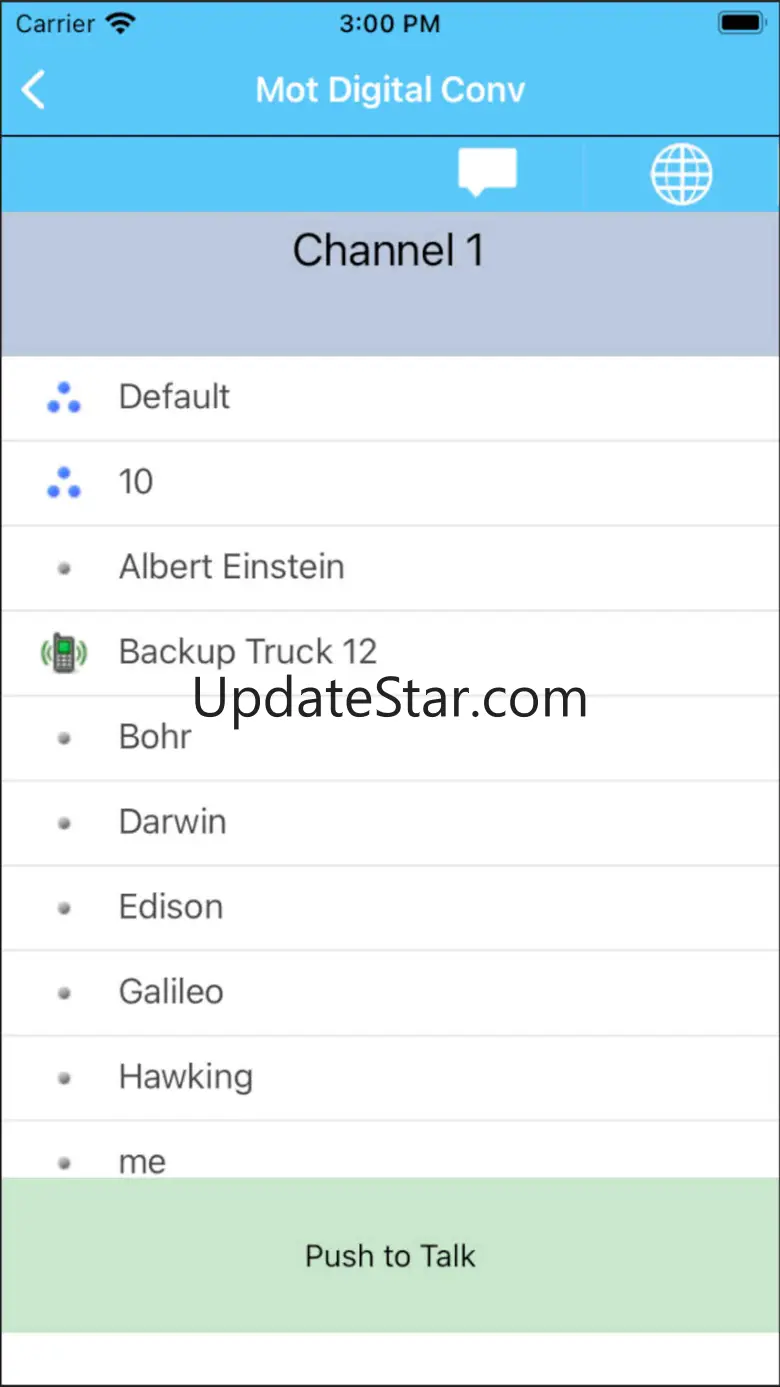The height and width of the screenshot is (1387, 780).
Task: Tap the battery icon in status bar
Action: click(741, 23)
